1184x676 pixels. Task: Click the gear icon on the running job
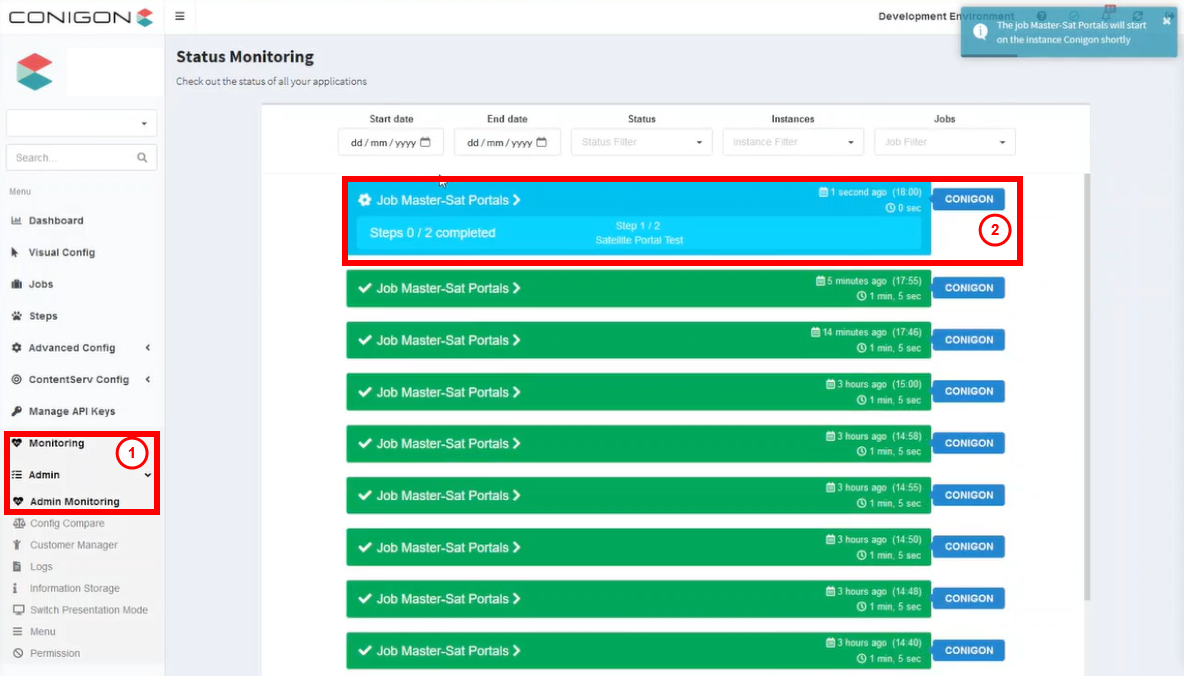pos(364,200)
